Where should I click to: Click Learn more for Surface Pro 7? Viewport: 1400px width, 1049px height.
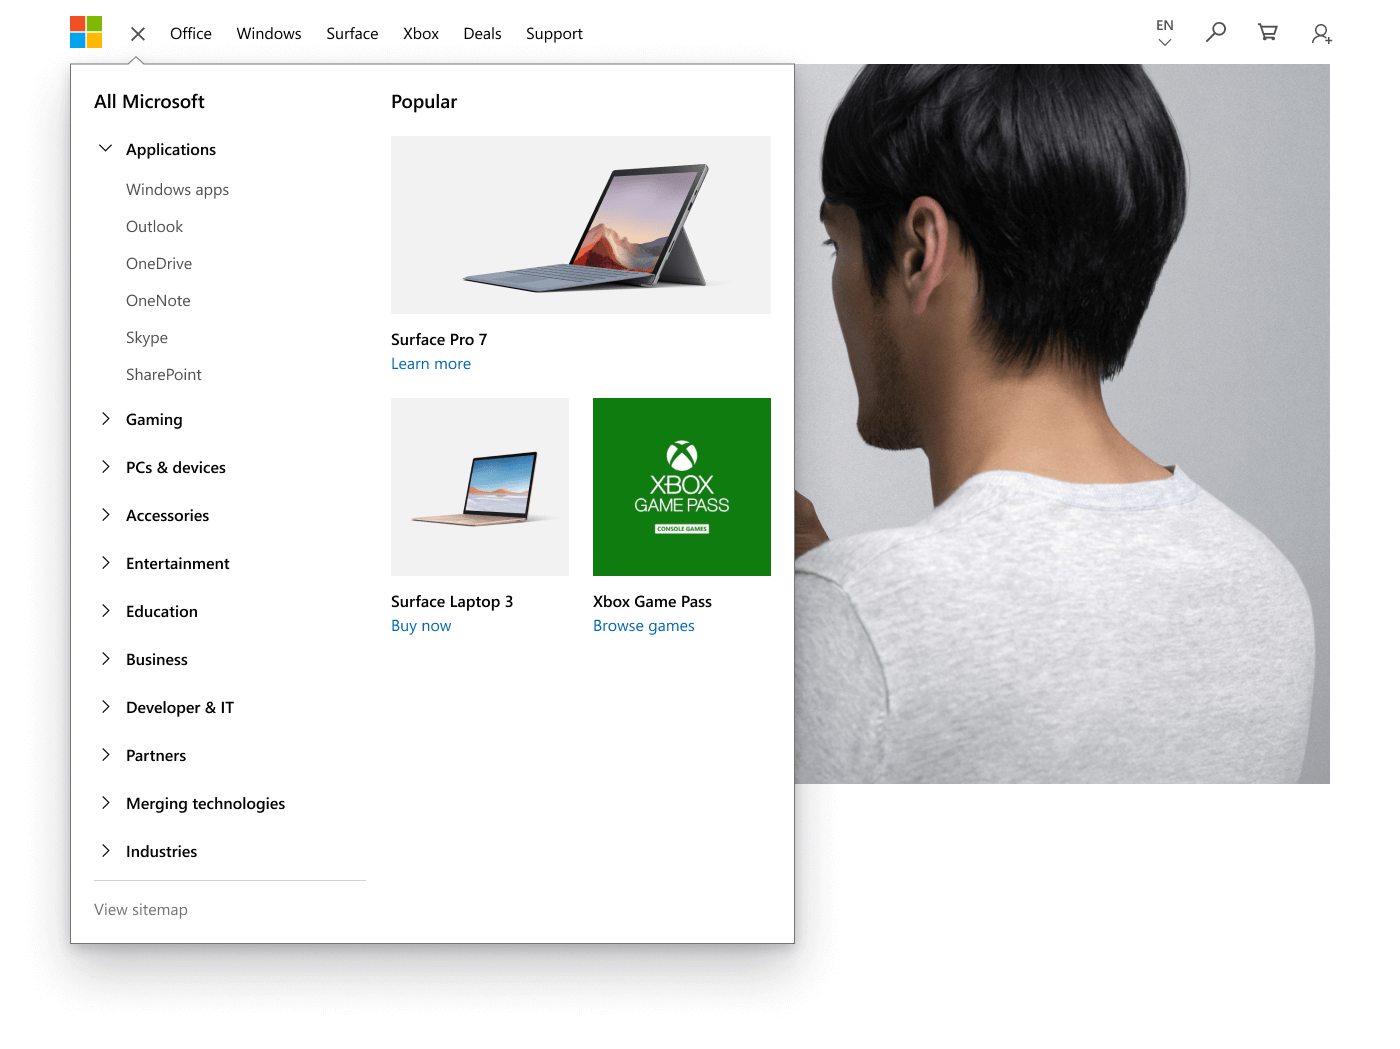431,364
